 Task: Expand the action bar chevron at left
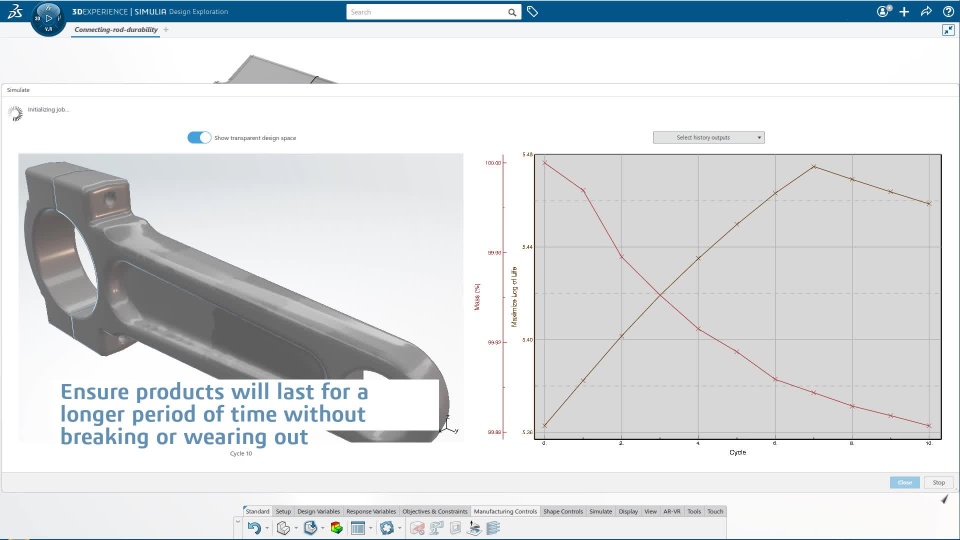click(x=238, y=522)
